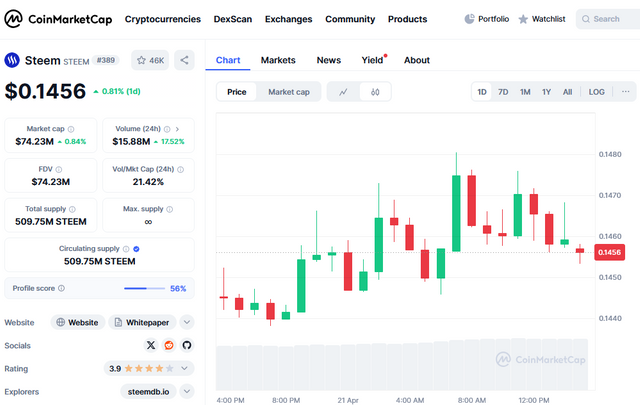
Task: Open the News tab
Action: [x=329, y=60]
